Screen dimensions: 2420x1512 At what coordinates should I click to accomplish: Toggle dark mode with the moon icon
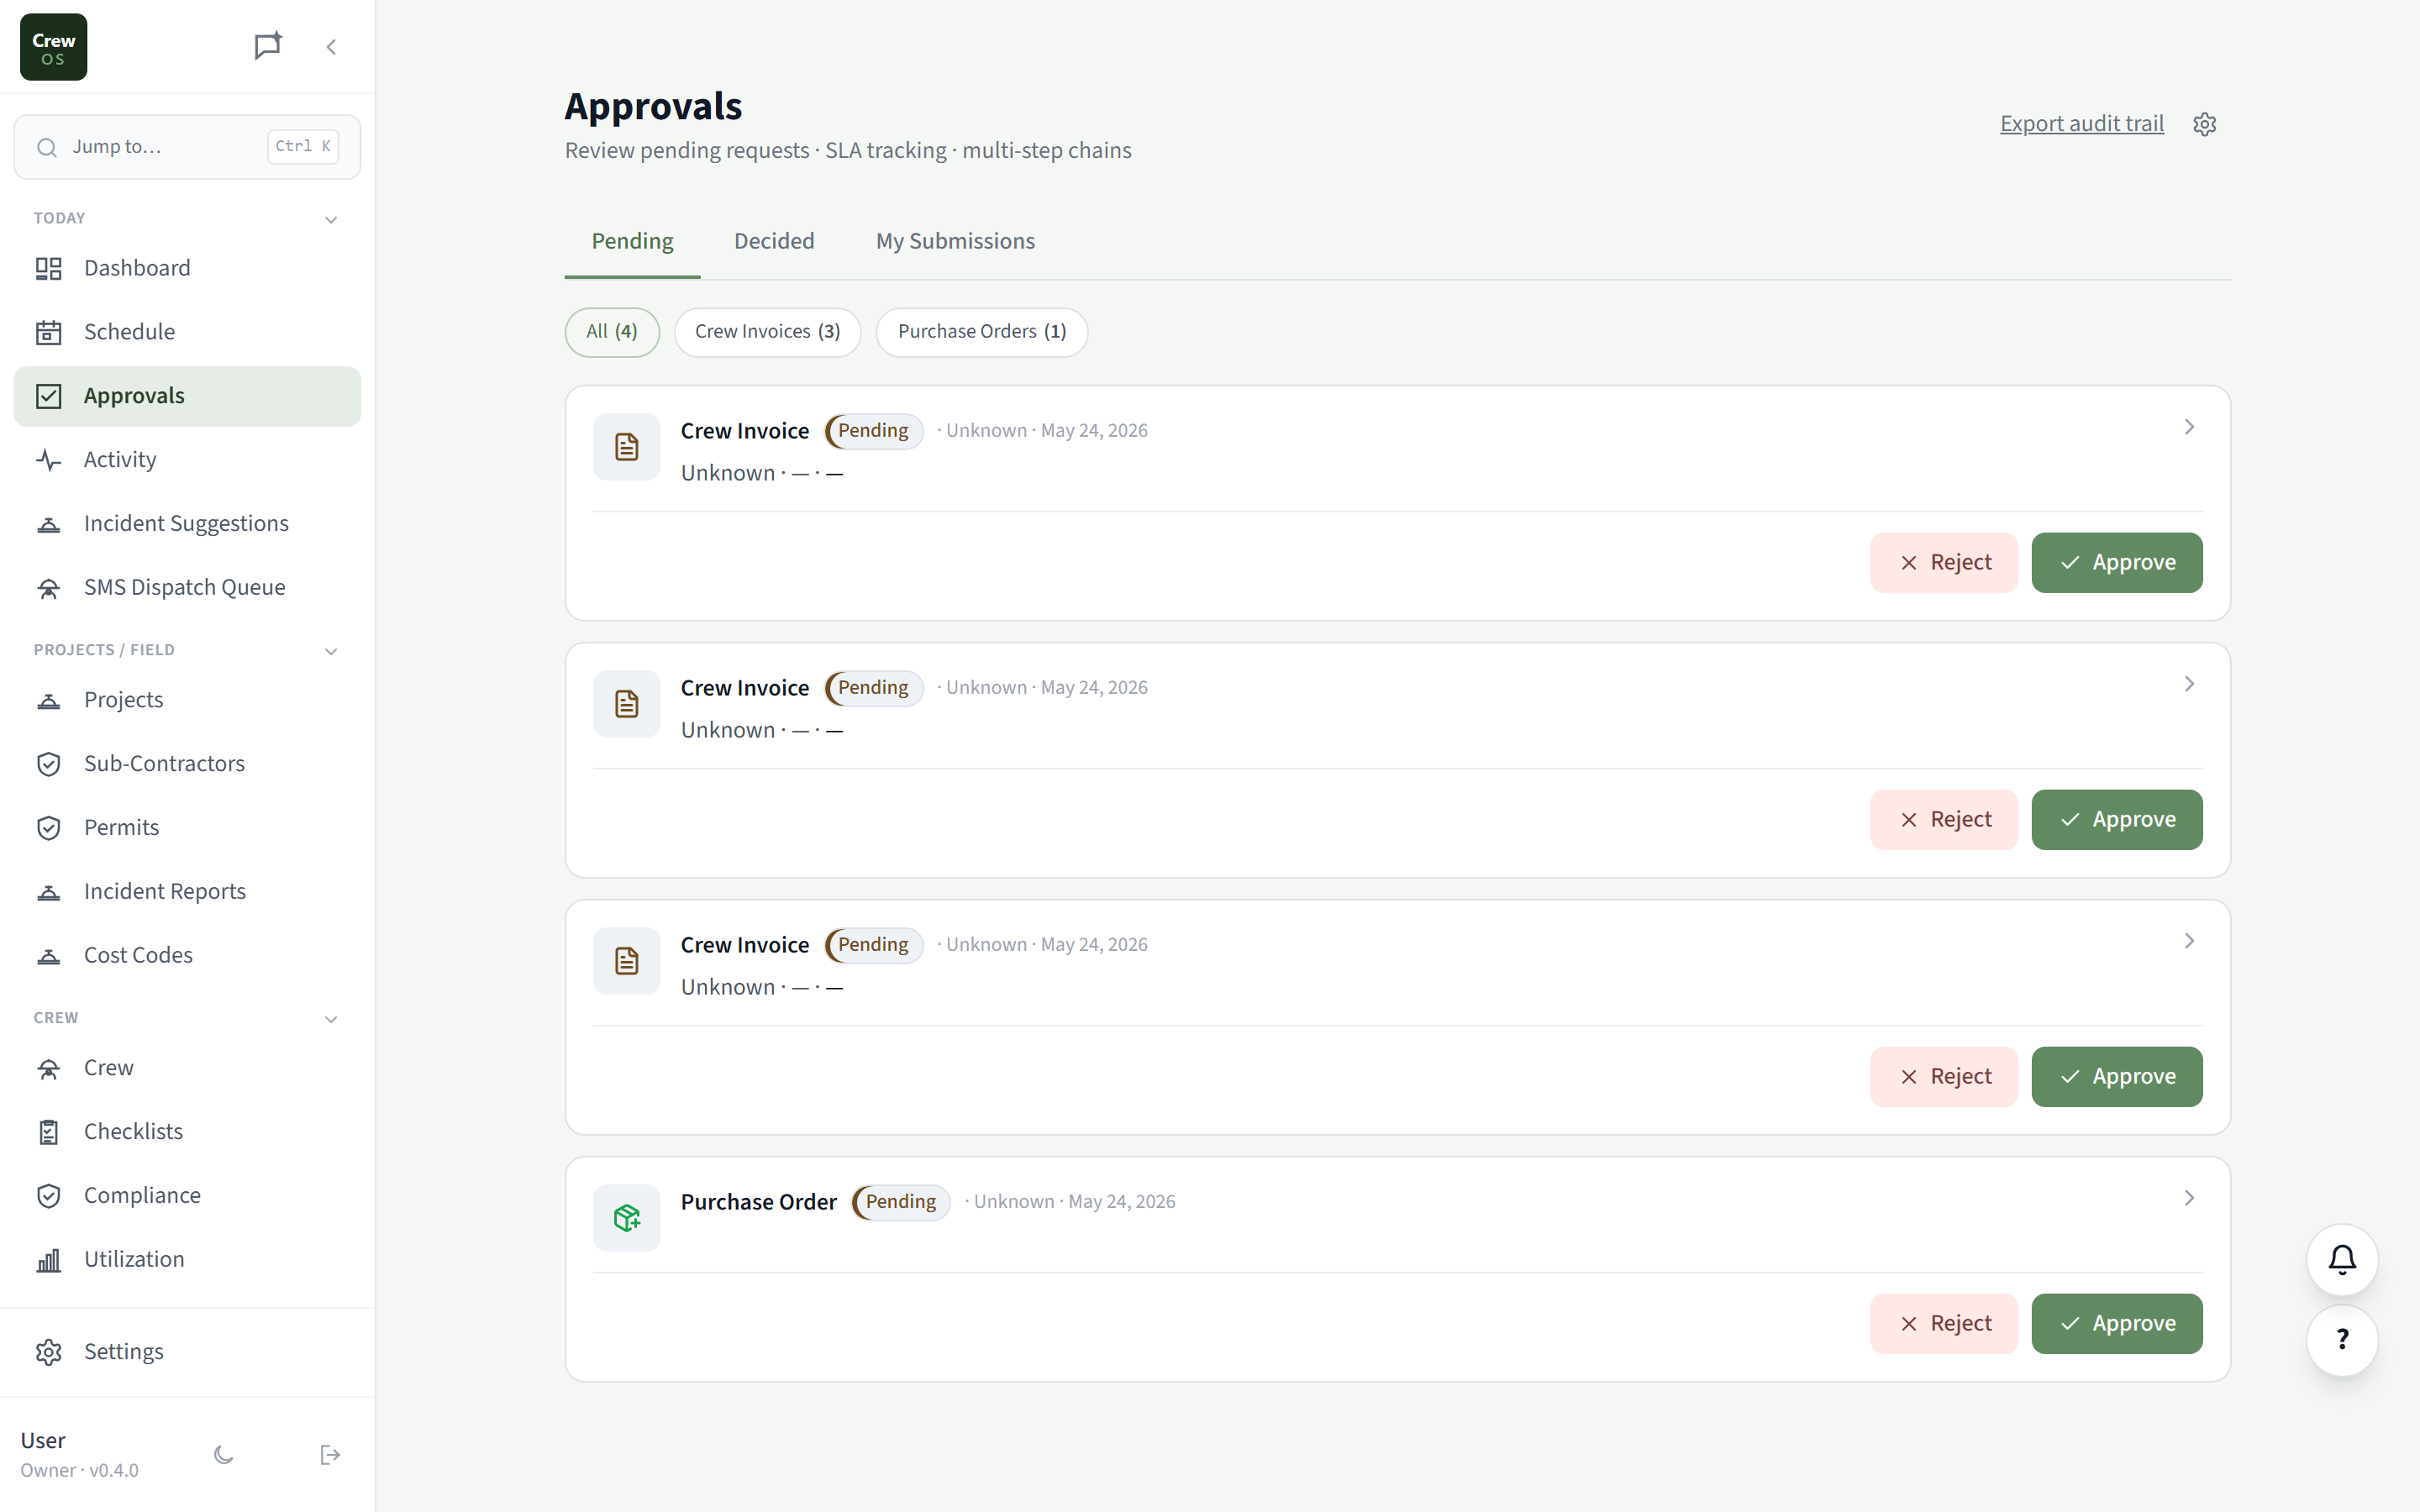pos(224,1454)
